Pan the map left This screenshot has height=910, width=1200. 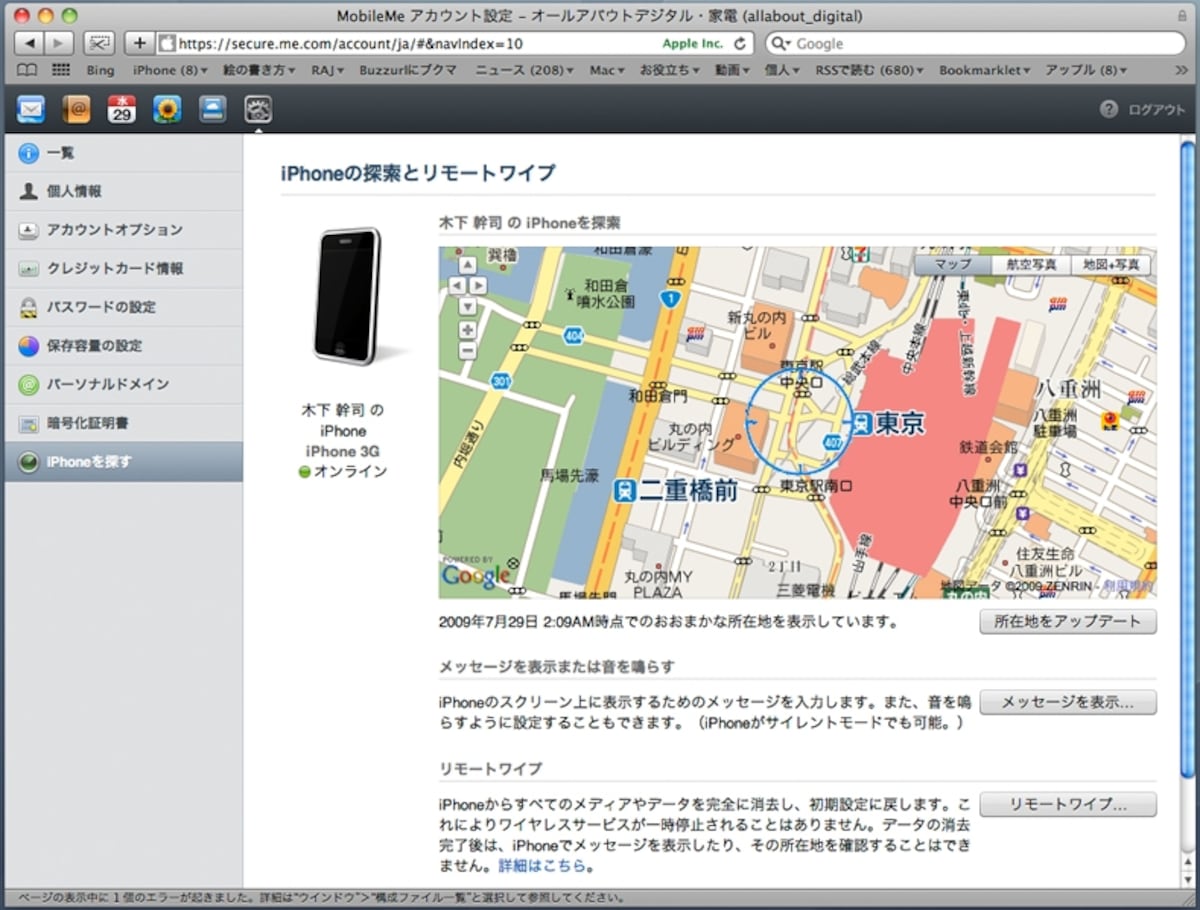456,286
